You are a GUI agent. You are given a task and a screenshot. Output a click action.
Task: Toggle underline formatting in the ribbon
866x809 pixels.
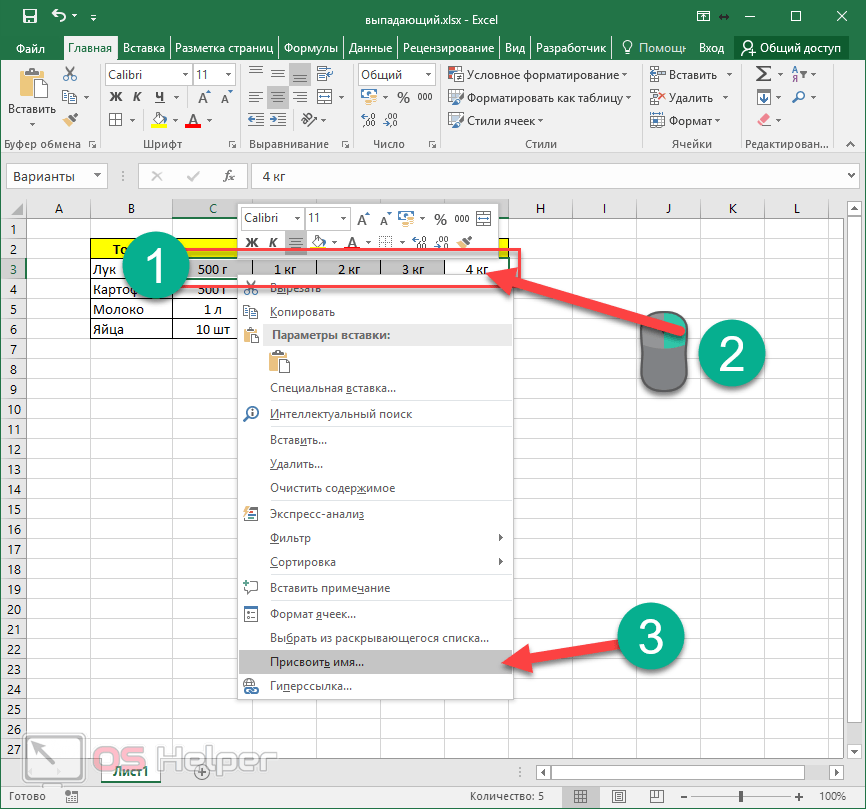click(158, 97)
